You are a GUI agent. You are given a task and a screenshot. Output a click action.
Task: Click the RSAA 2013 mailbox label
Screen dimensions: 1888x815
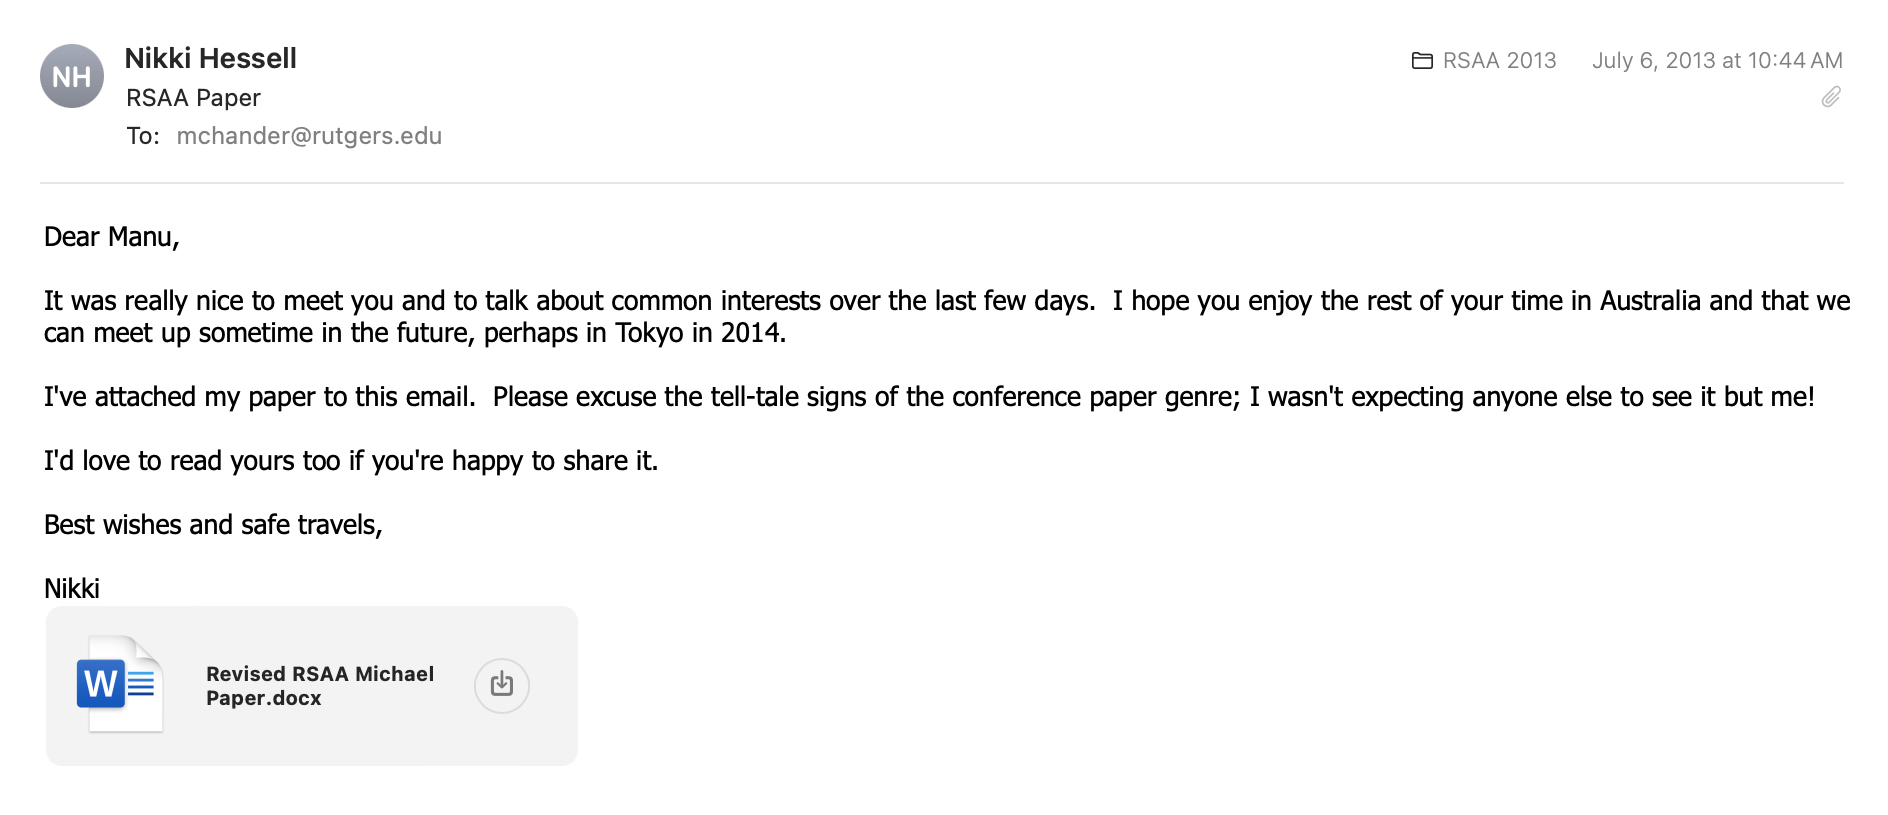(x=1498, y=61)
